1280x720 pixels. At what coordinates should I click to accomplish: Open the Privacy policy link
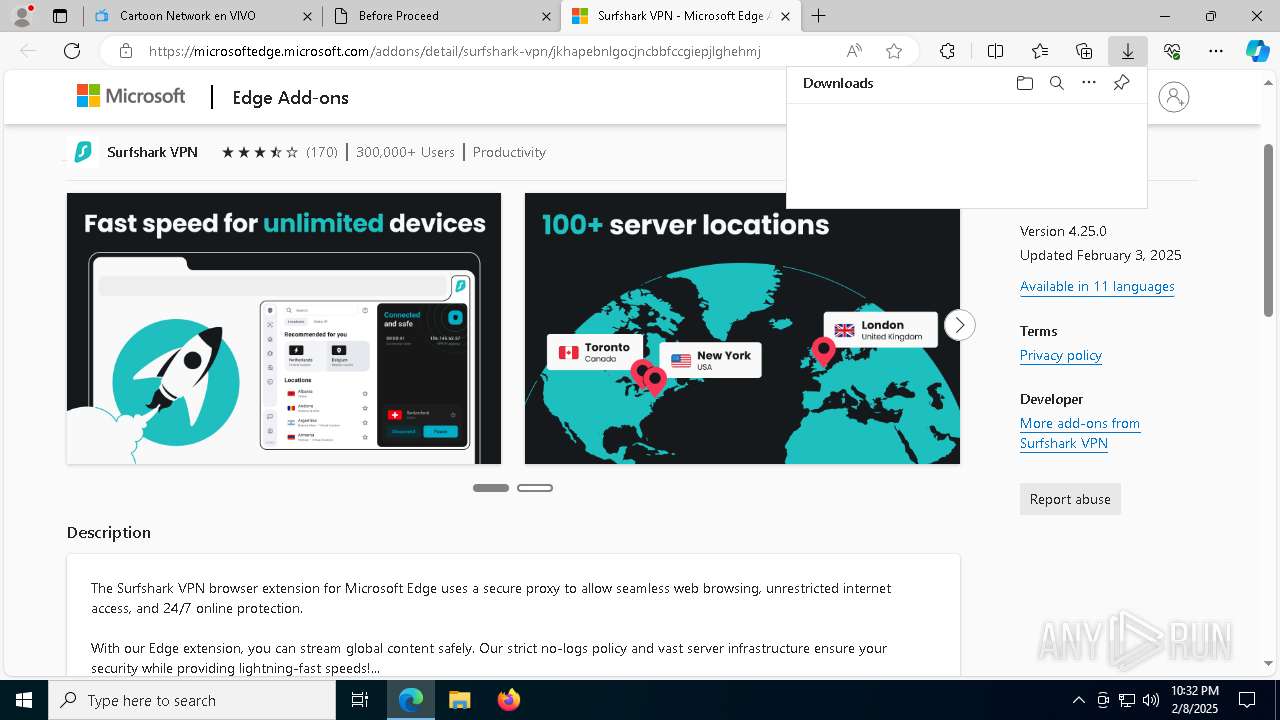tap(1061, 355)
